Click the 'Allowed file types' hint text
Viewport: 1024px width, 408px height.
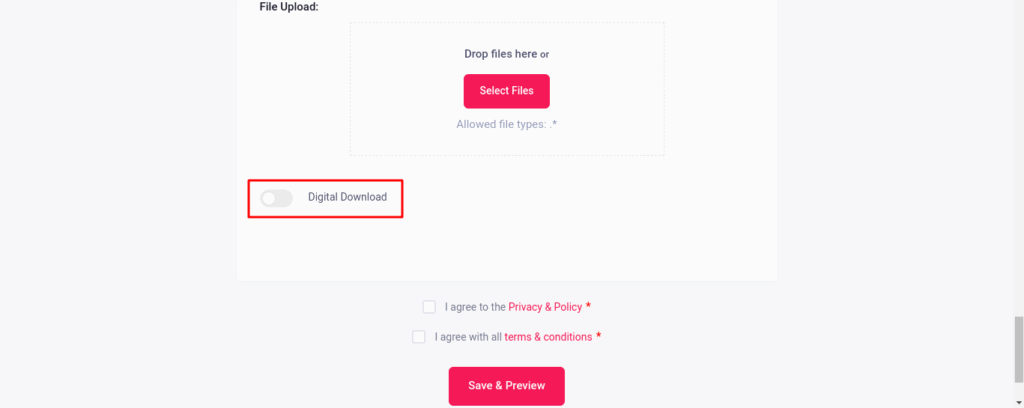pyautogui.click(x=506, y=124)
